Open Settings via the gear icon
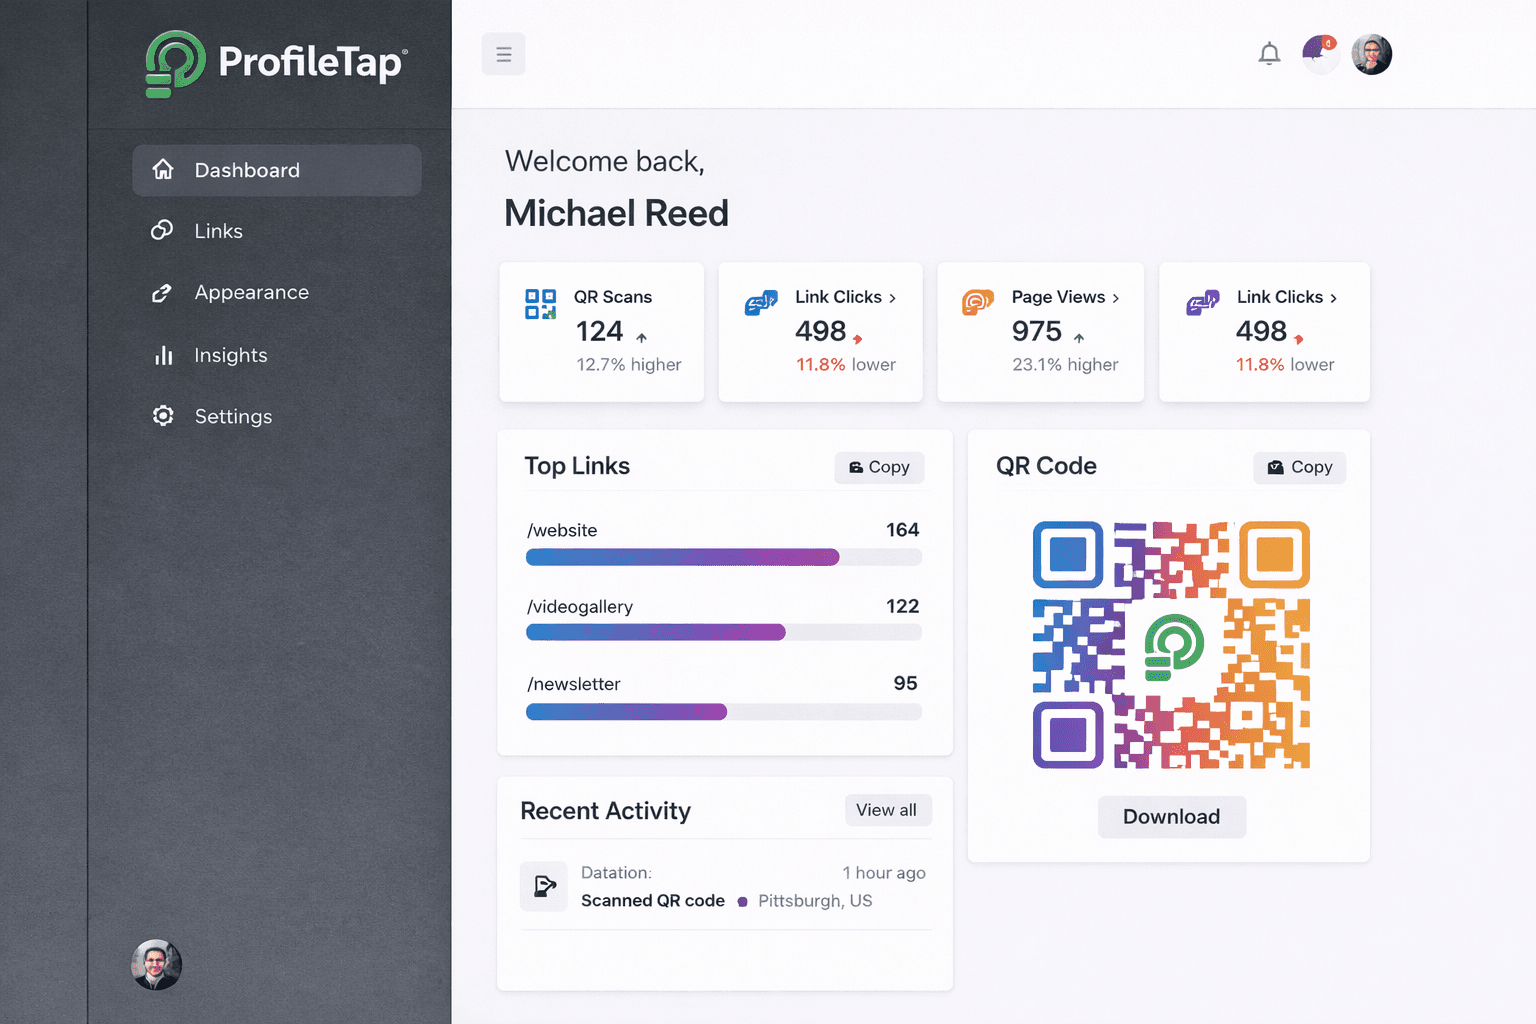 point(163,416)
